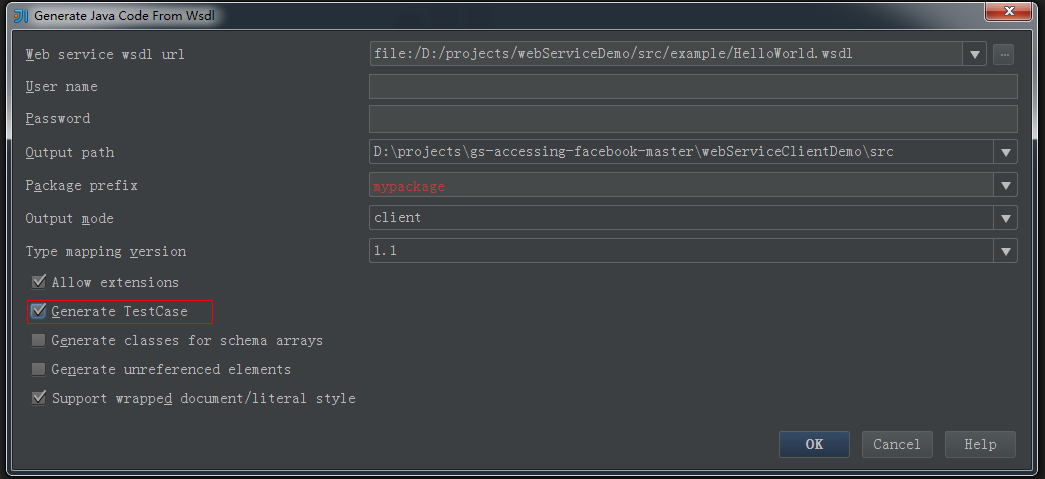Close the Generate Java Code dialog
Image resolution: width=1045 pixels, height=479 pixels.
1008,13
